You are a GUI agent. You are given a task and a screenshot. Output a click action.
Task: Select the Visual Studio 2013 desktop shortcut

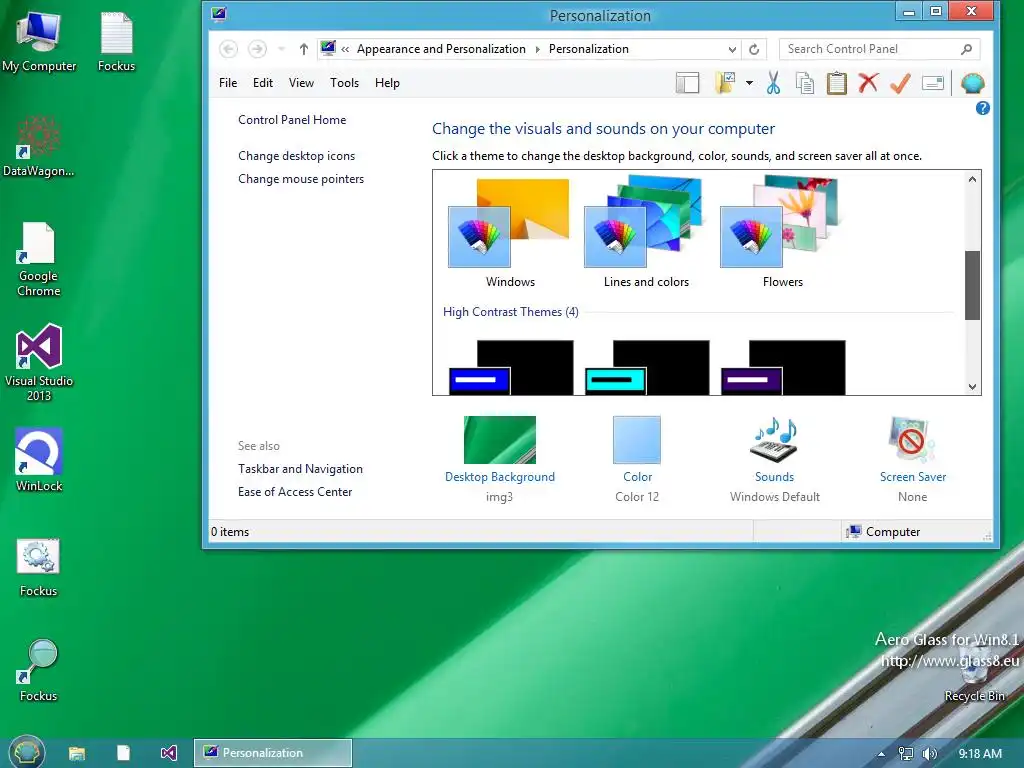39,362
